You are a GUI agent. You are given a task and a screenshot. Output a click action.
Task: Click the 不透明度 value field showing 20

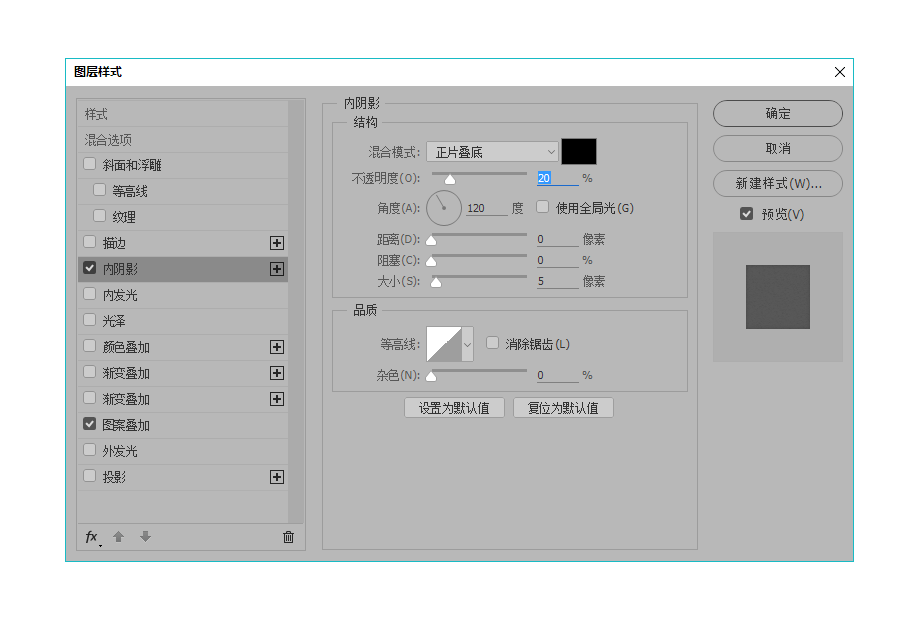557,178
